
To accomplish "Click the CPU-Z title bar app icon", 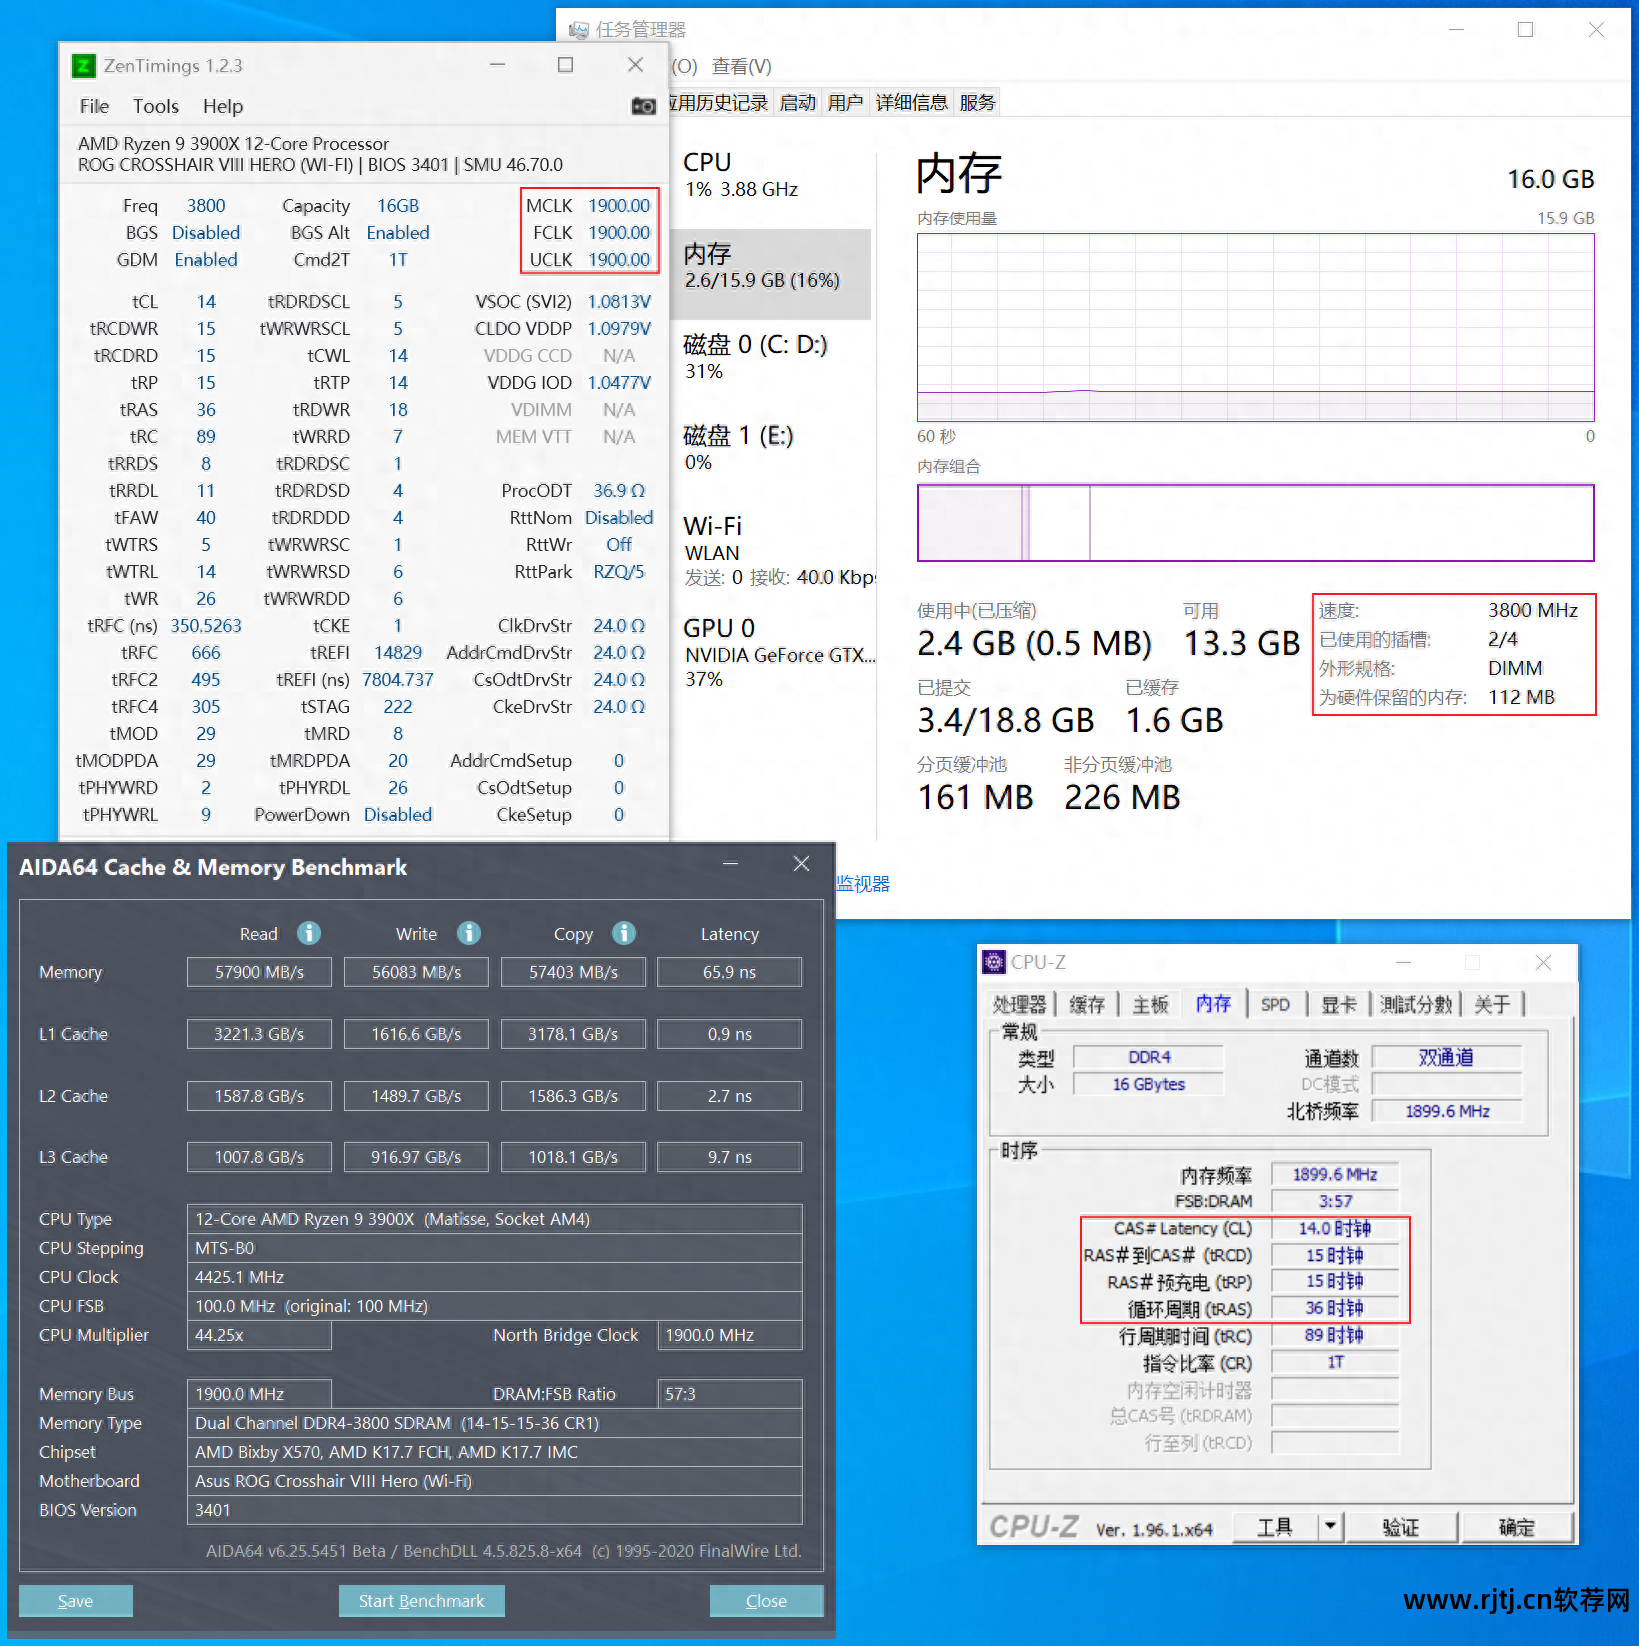I will [x=994, y=962].
